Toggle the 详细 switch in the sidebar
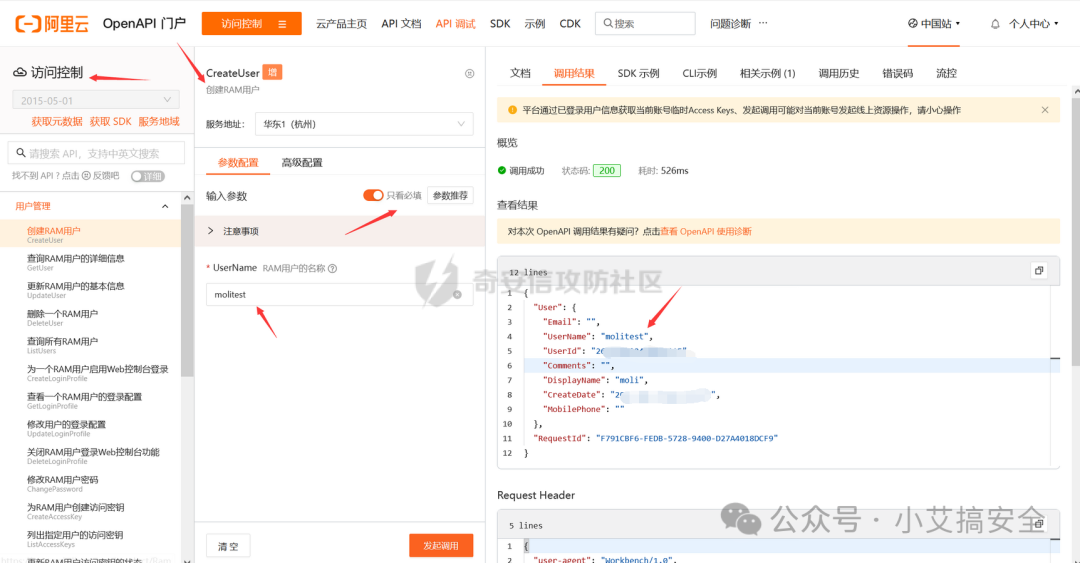 [x=147, y=176]
